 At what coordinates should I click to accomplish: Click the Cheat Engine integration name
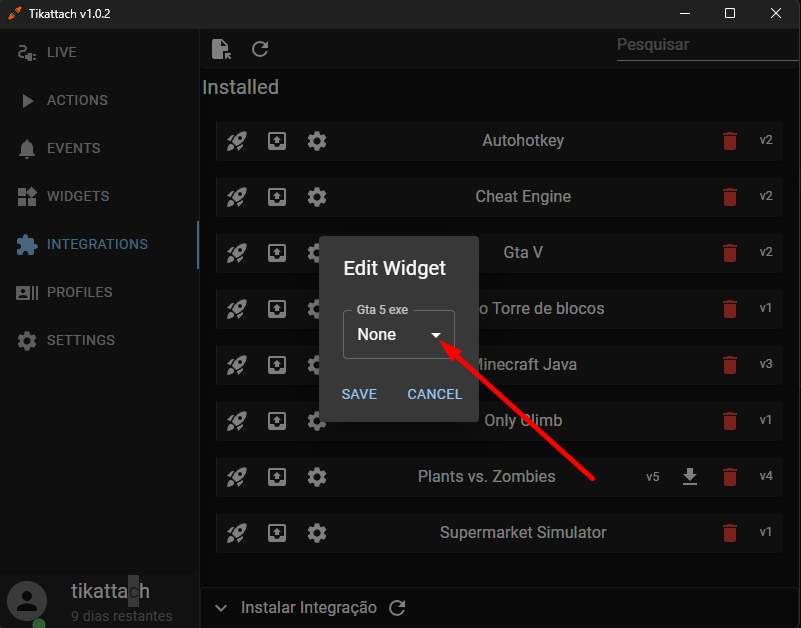pyautogui.click(x=523, y=197)
